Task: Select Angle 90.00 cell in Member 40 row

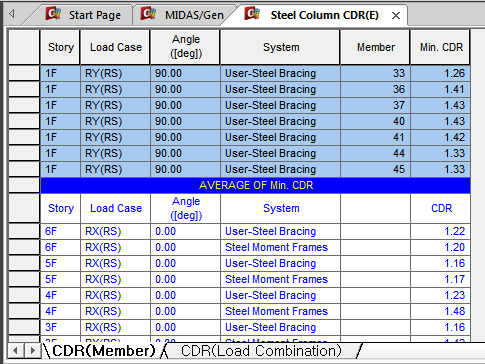Action: coord(186,121)
